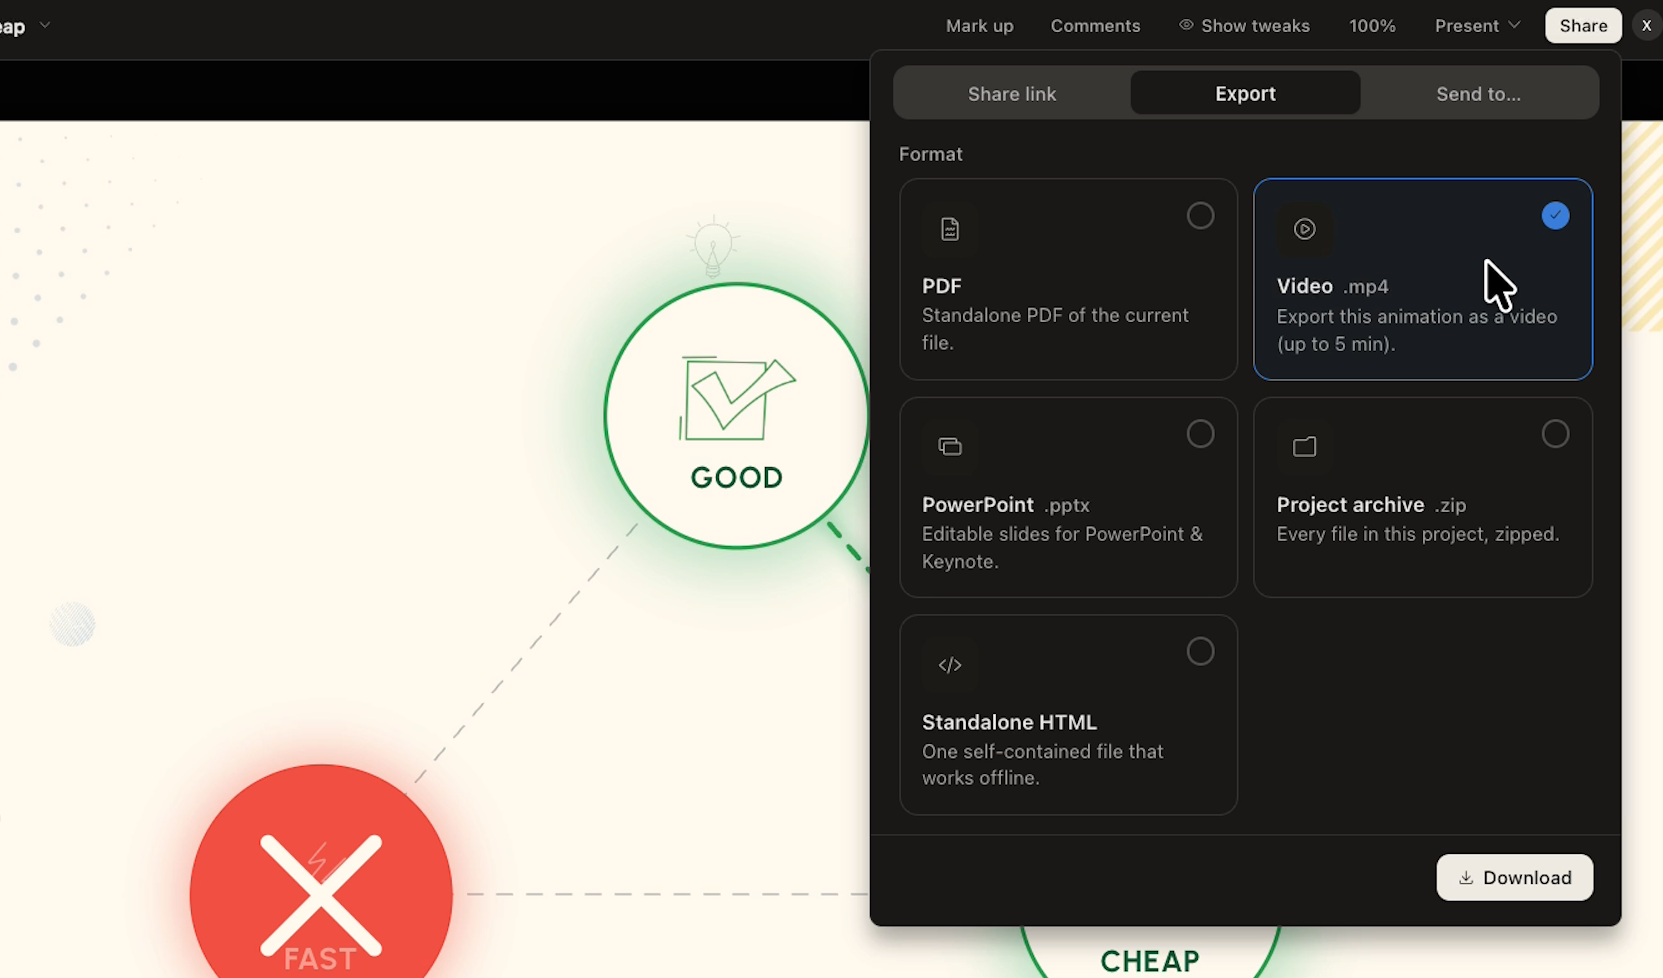Select the Export tab

1245,93
